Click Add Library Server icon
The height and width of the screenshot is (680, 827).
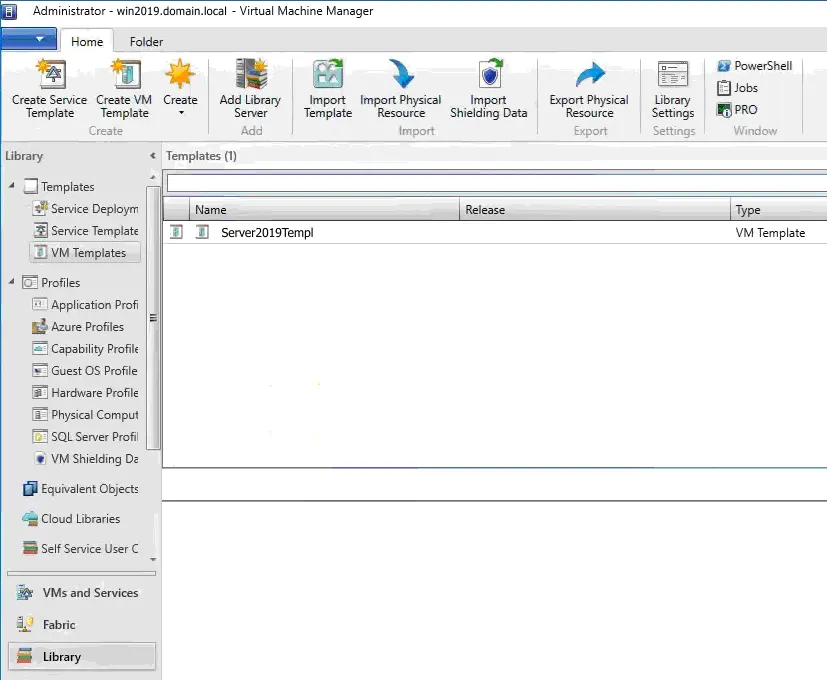pos(252,73)
